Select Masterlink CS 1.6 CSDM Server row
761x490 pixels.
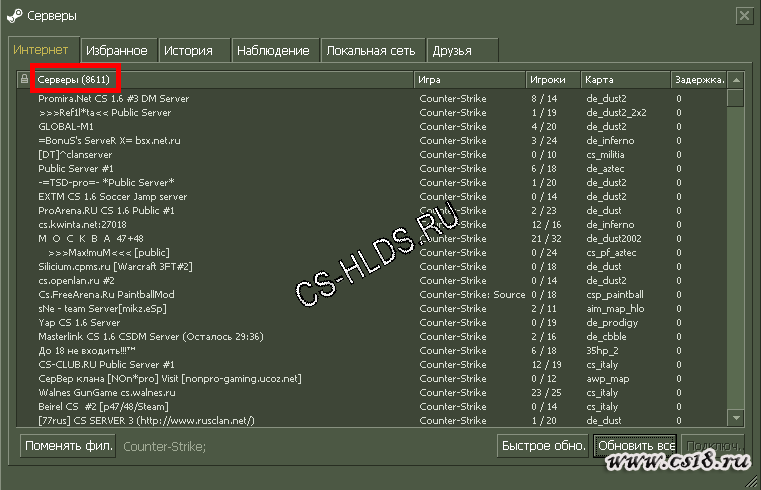point(372,337)
